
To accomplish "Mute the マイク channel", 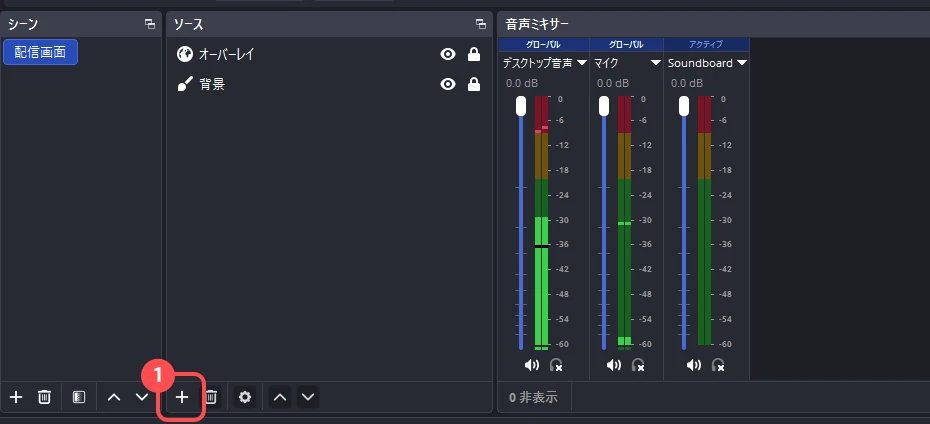I will click(x=614, y=365).
